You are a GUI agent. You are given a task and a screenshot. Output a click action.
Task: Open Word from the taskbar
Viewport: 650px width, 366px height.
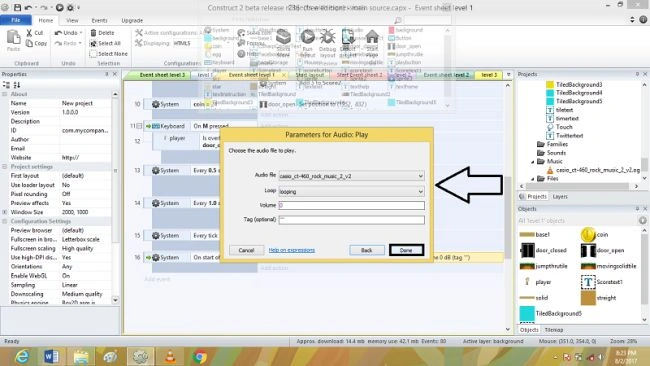click(x=51, y=356)
